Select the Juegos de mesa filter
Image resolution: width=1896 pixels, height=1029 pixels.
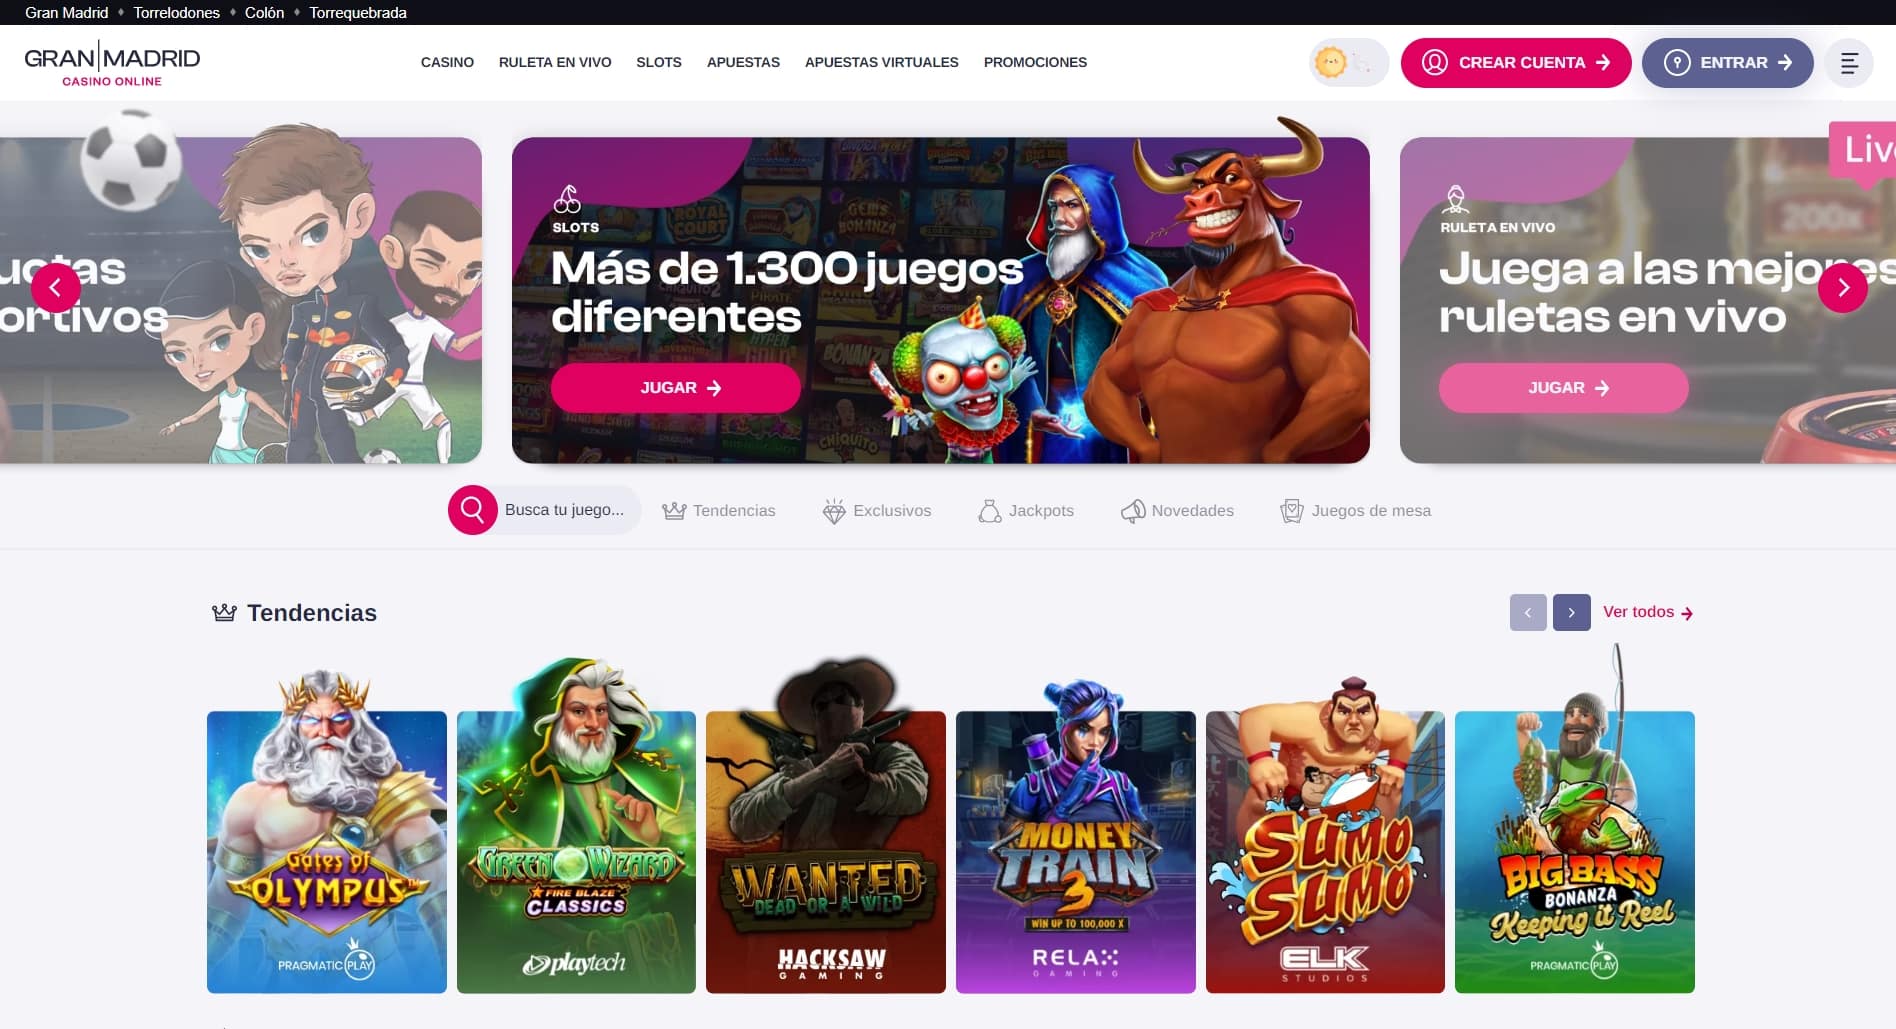click(x=1356, y=510)
